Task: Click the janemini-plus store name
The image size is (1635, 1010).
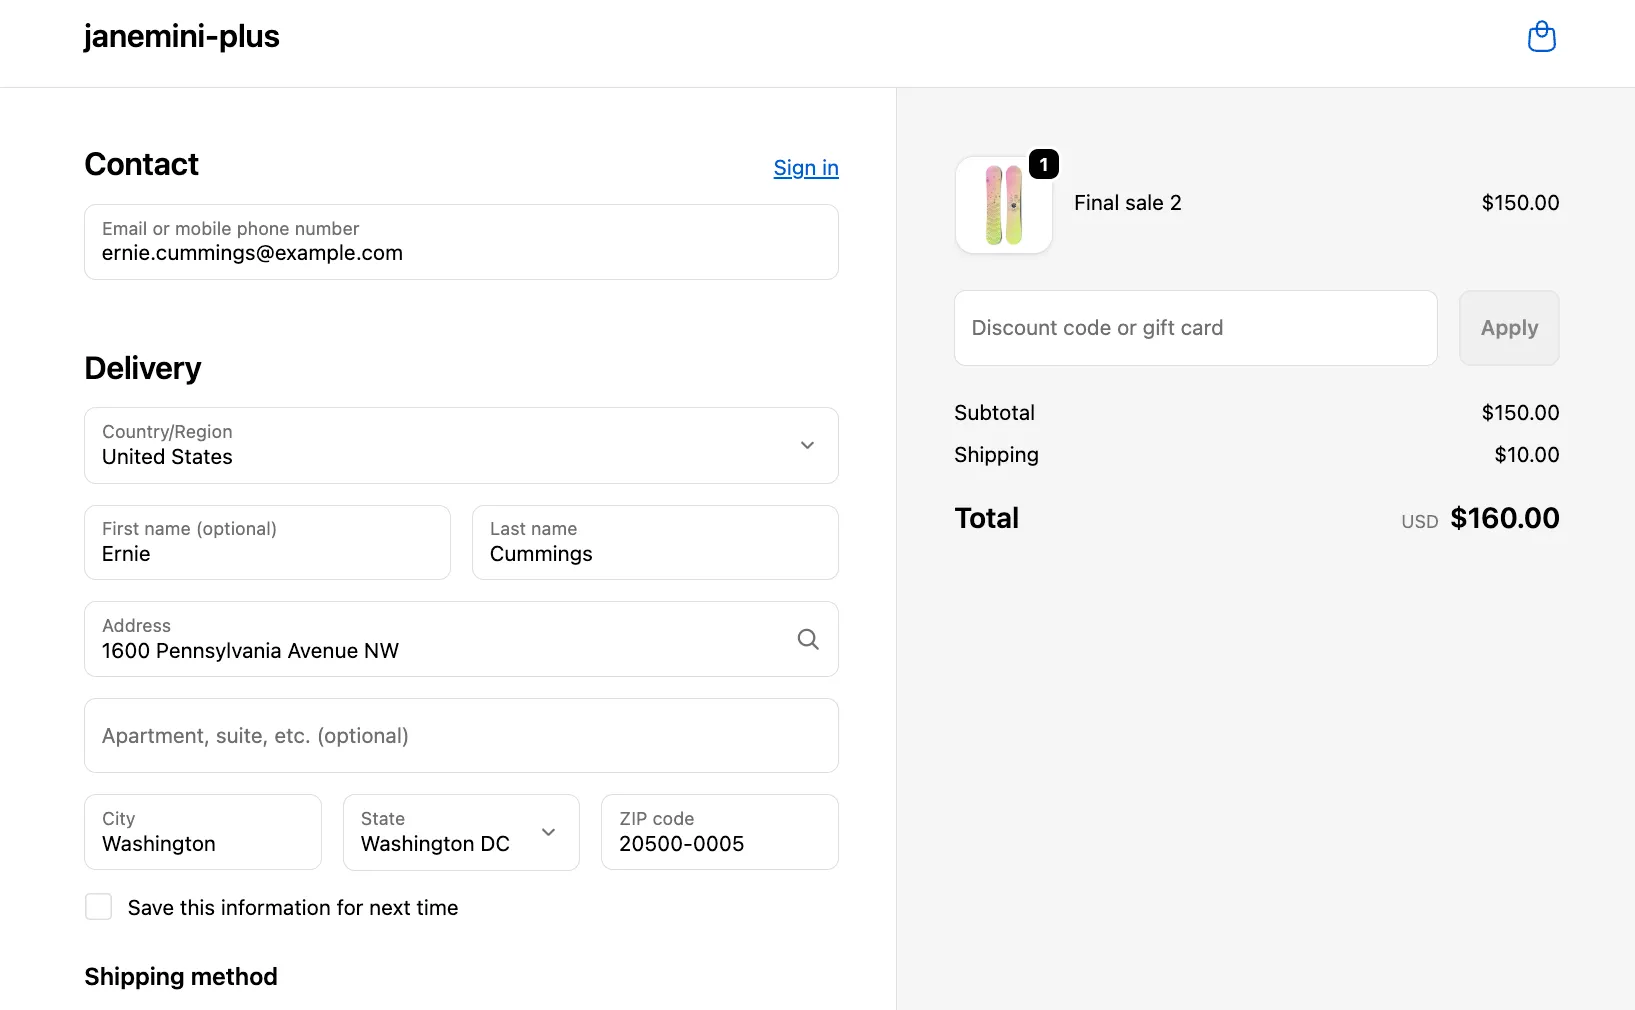Action: [x=181, y=37]
